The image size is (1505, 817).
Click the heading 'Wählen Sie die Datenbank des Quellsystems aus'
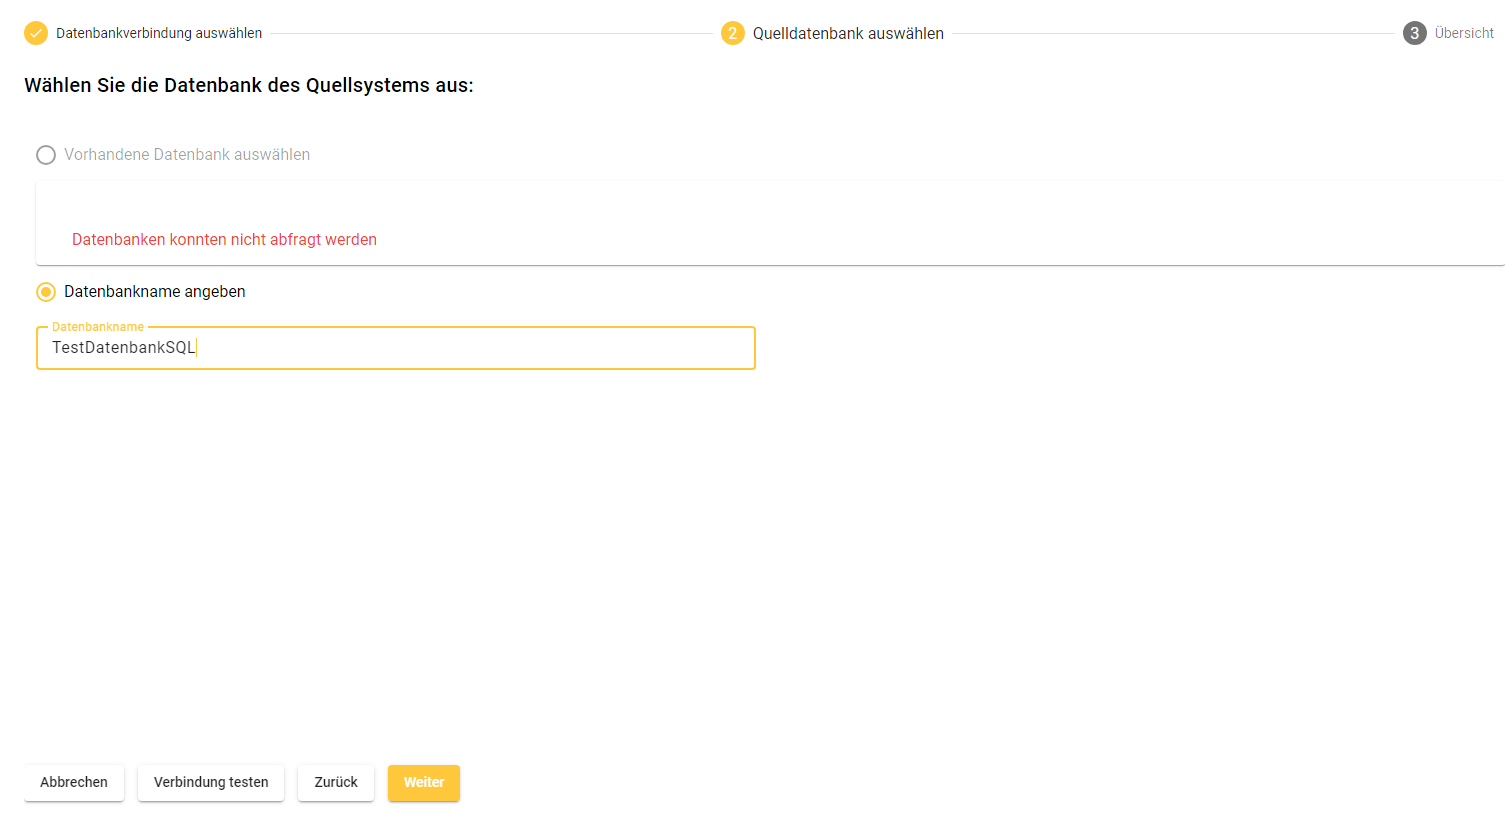click(249, 86)
